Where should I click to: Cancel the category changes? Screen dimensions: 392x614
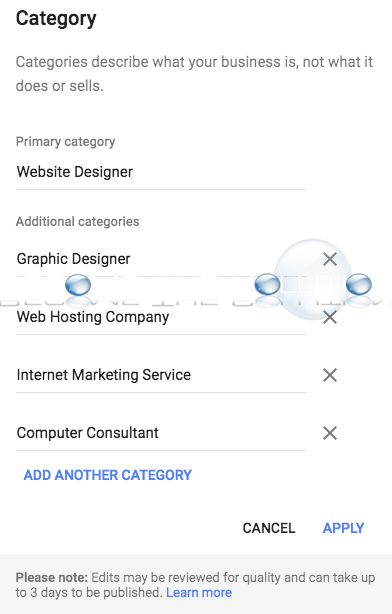tap(269, 528)
